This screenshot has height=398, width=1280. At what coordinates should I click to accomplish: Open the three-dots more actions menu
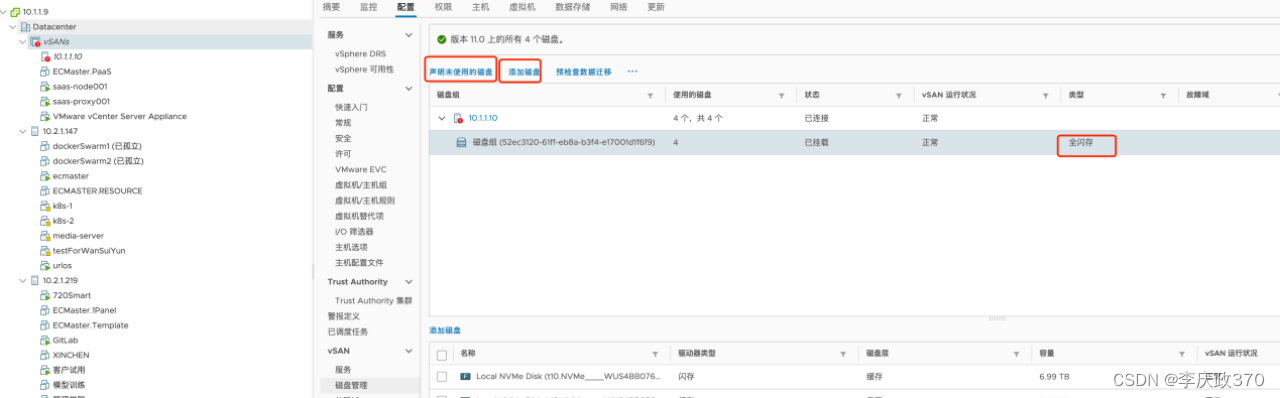[632, 72]
